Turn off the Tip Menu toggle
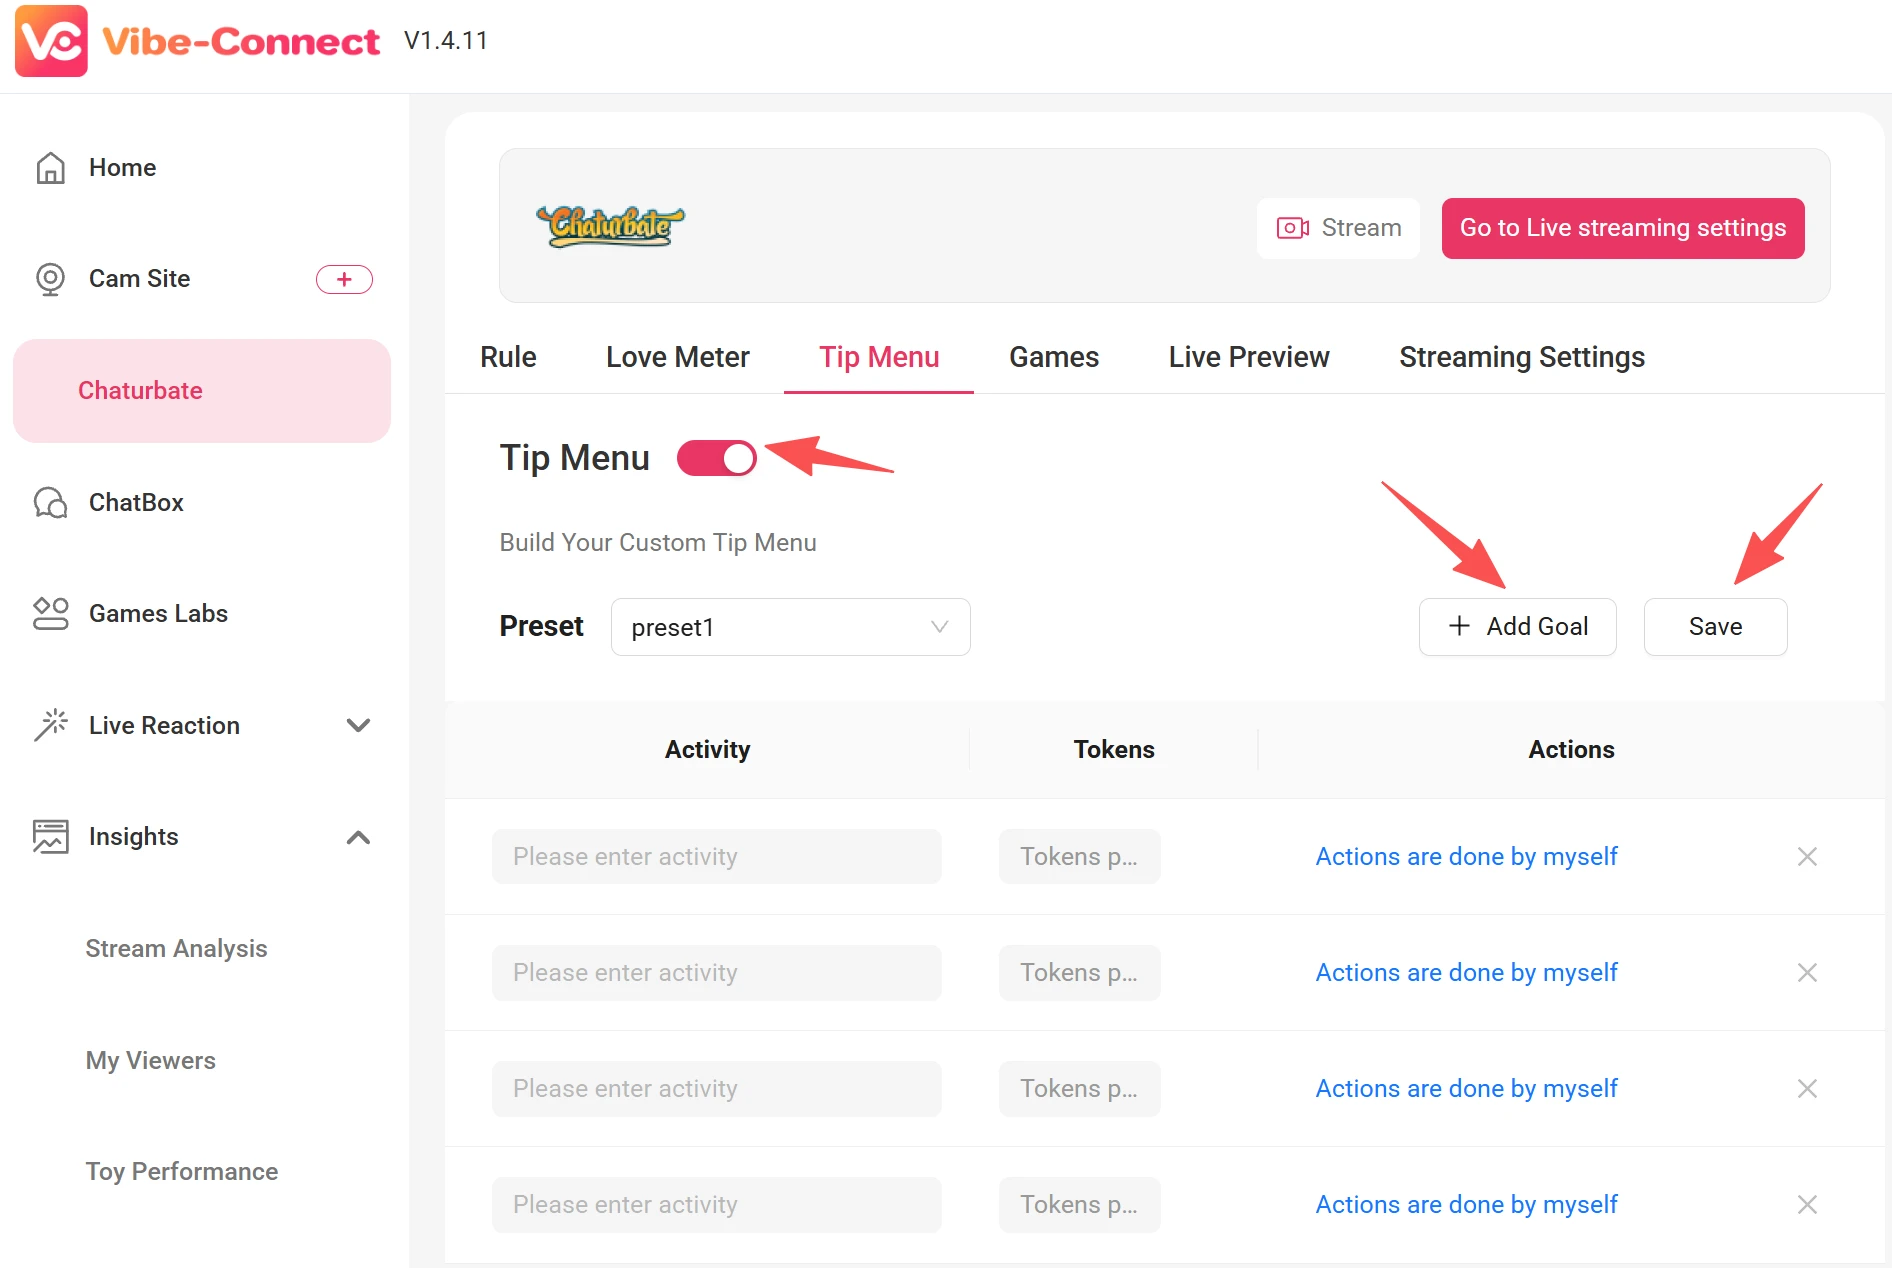The height and width of the screenshot is (1268, 1892). pos(716,458)
